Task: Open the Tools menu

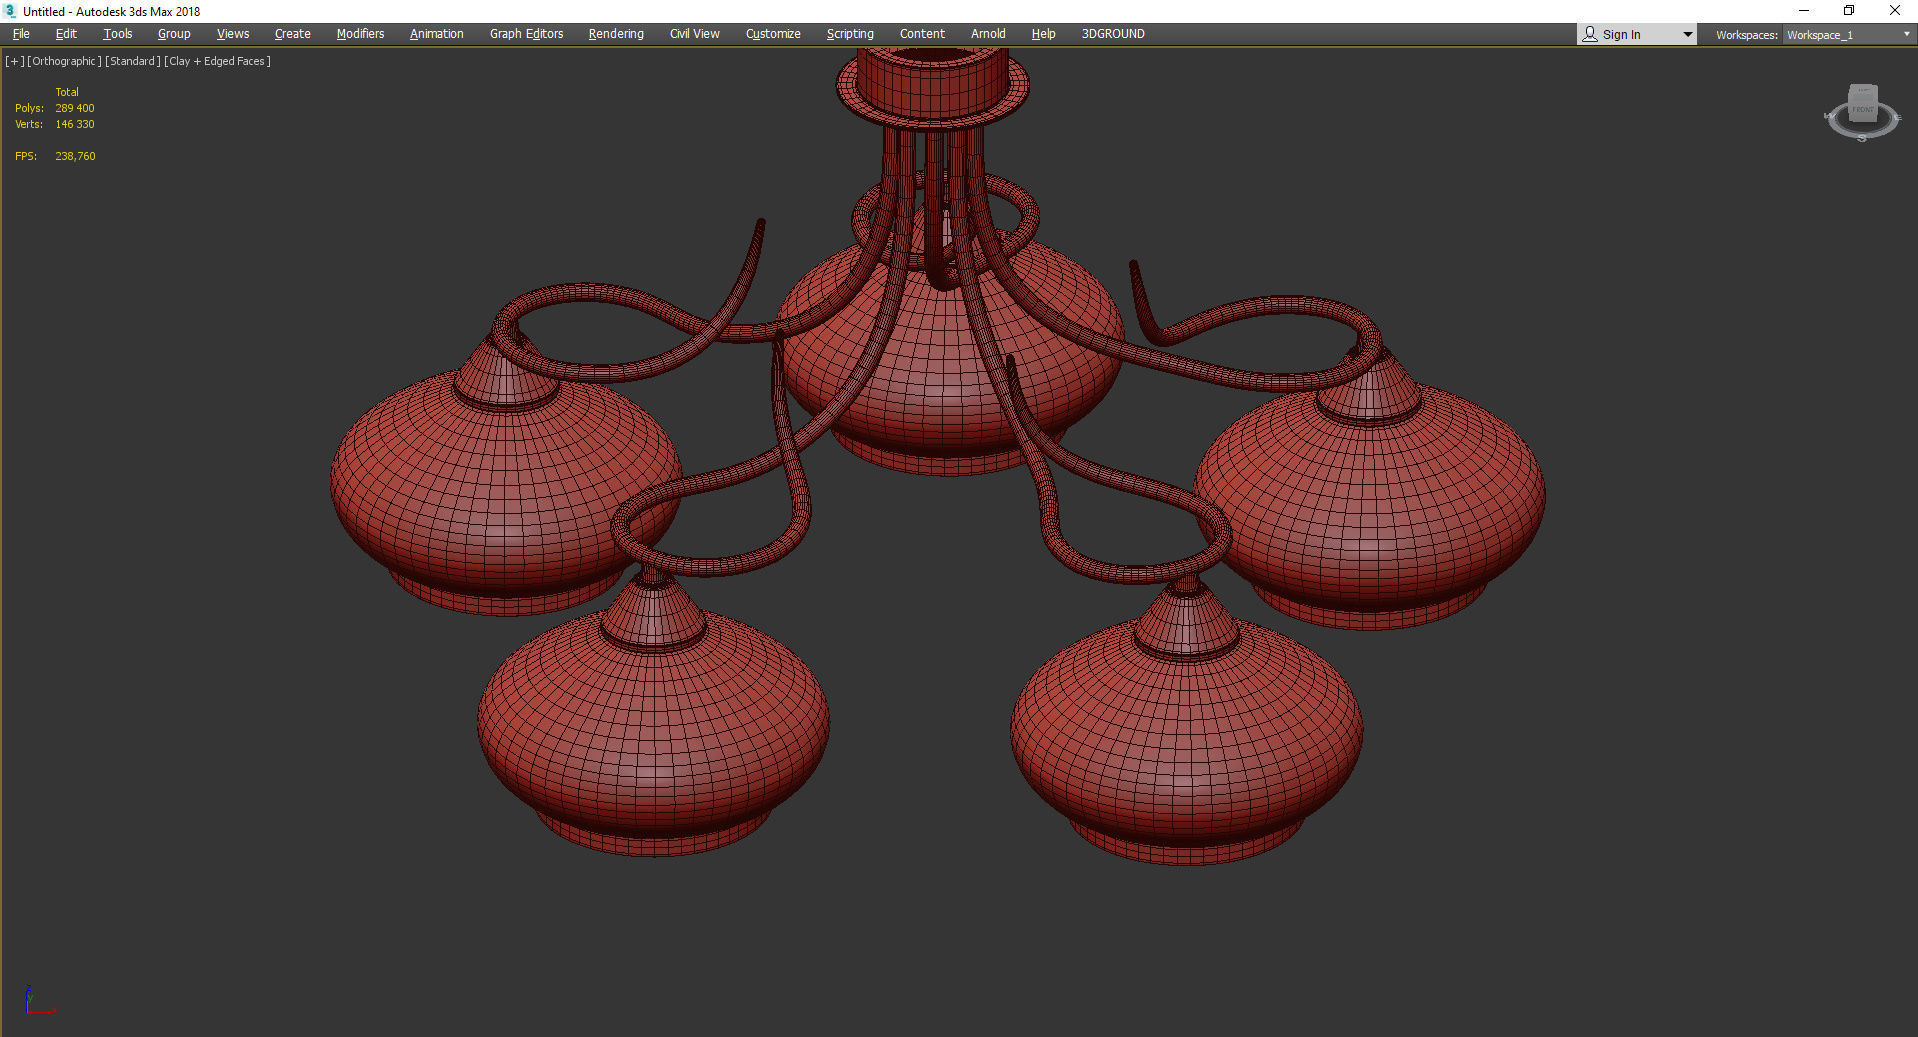Action: point(118,34)
